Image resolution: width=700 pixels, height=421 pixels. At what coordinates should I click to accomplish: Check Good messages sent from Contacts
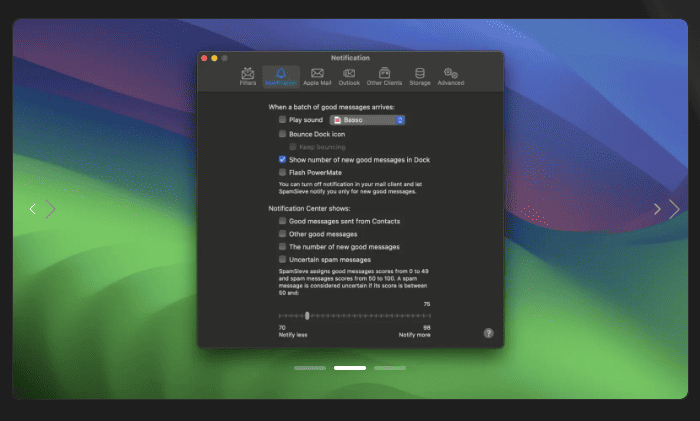pos(282,221)
